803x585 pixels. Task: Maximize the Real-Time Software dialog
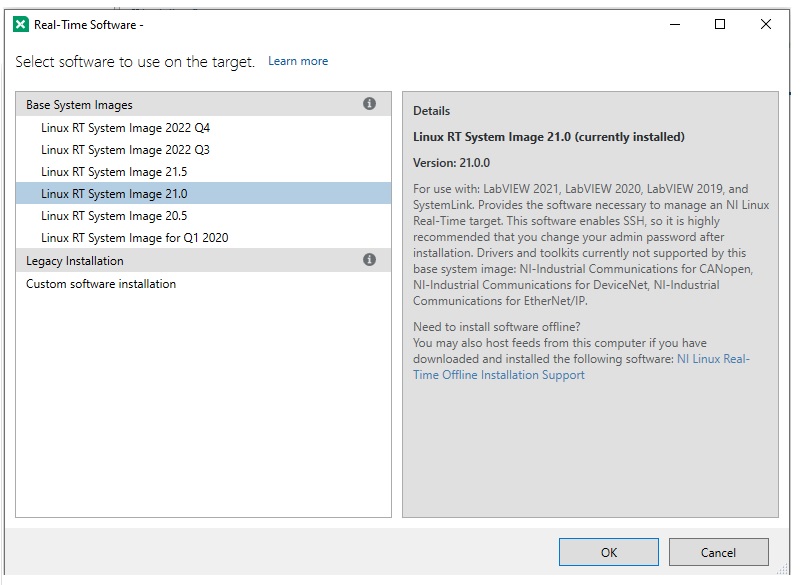click(720, 25)
